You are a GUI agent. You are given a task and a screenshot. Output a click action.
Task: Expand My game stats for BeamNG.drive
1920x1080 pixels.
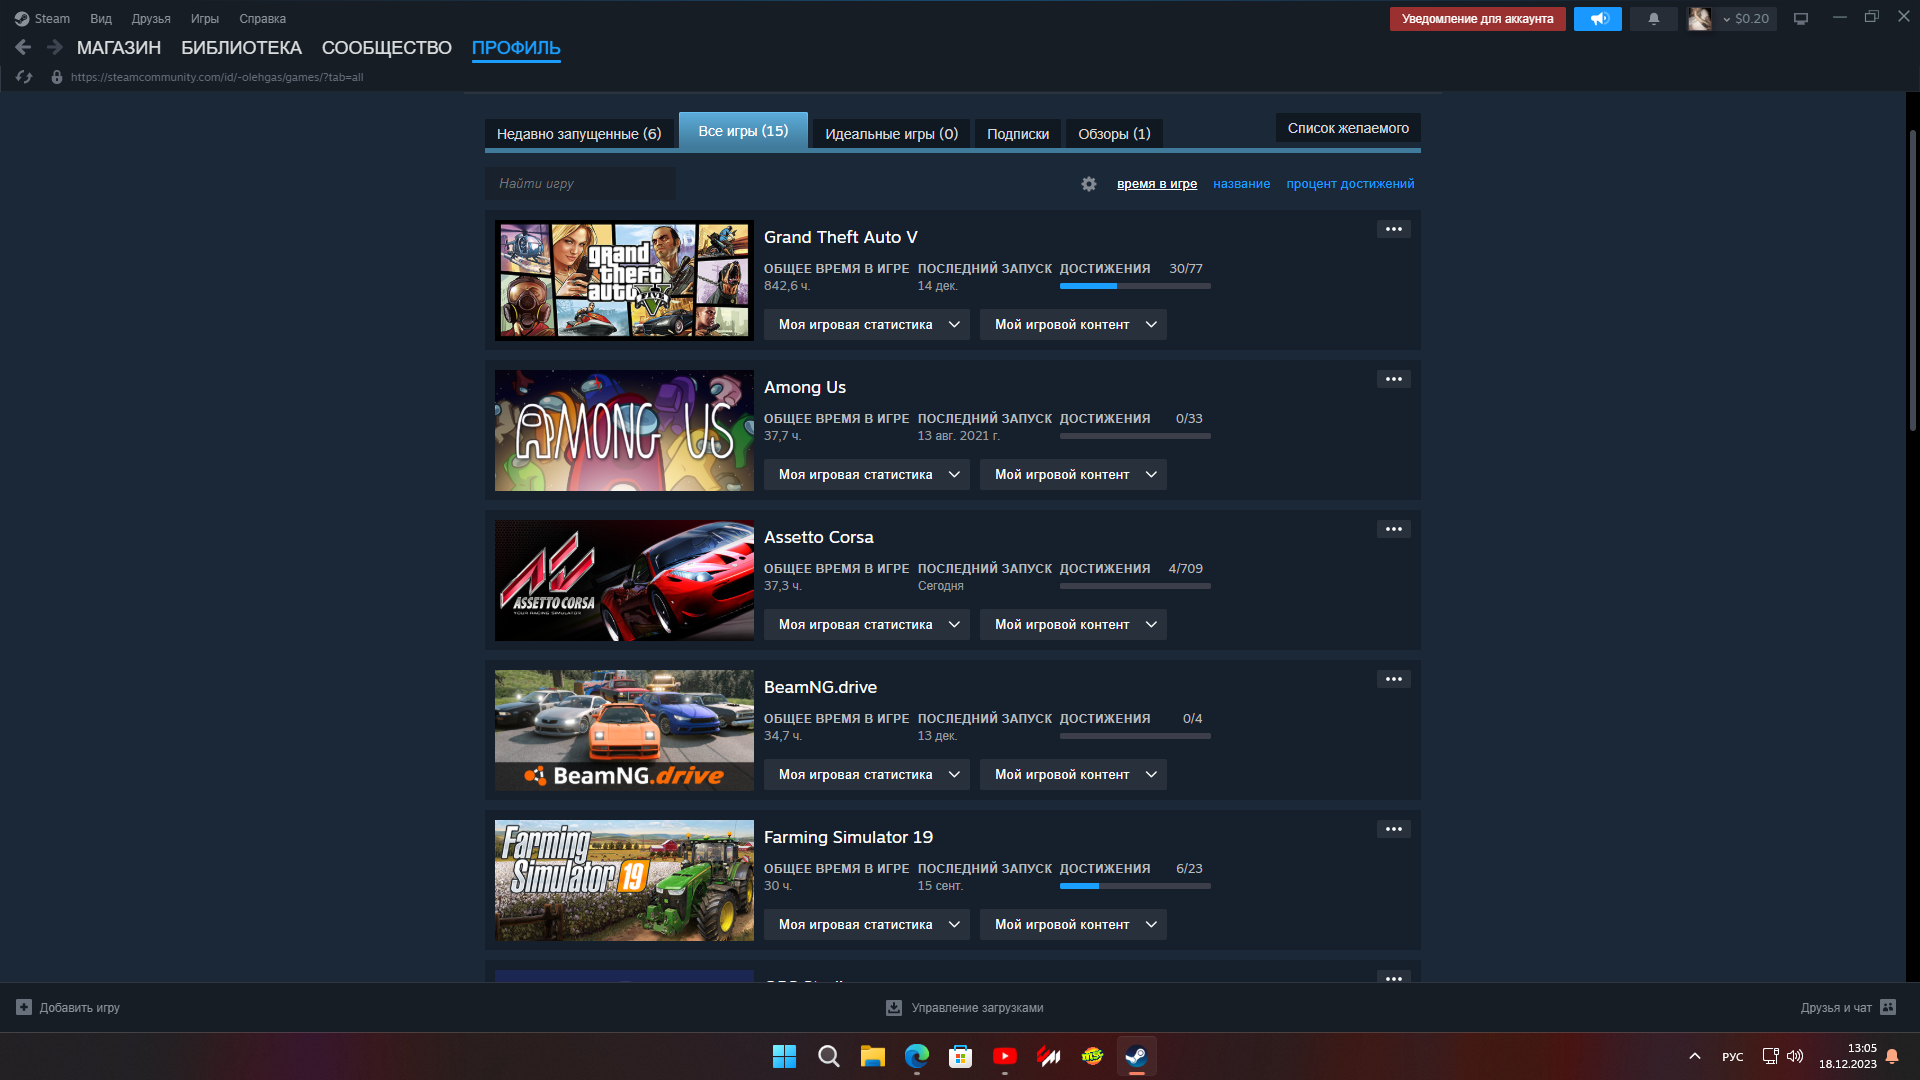click(867, 774)
